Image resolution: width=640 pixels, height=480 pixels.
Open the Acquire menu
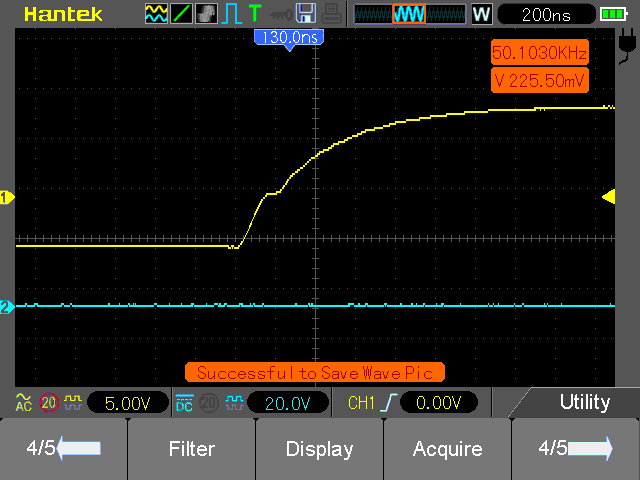(447, 448)
